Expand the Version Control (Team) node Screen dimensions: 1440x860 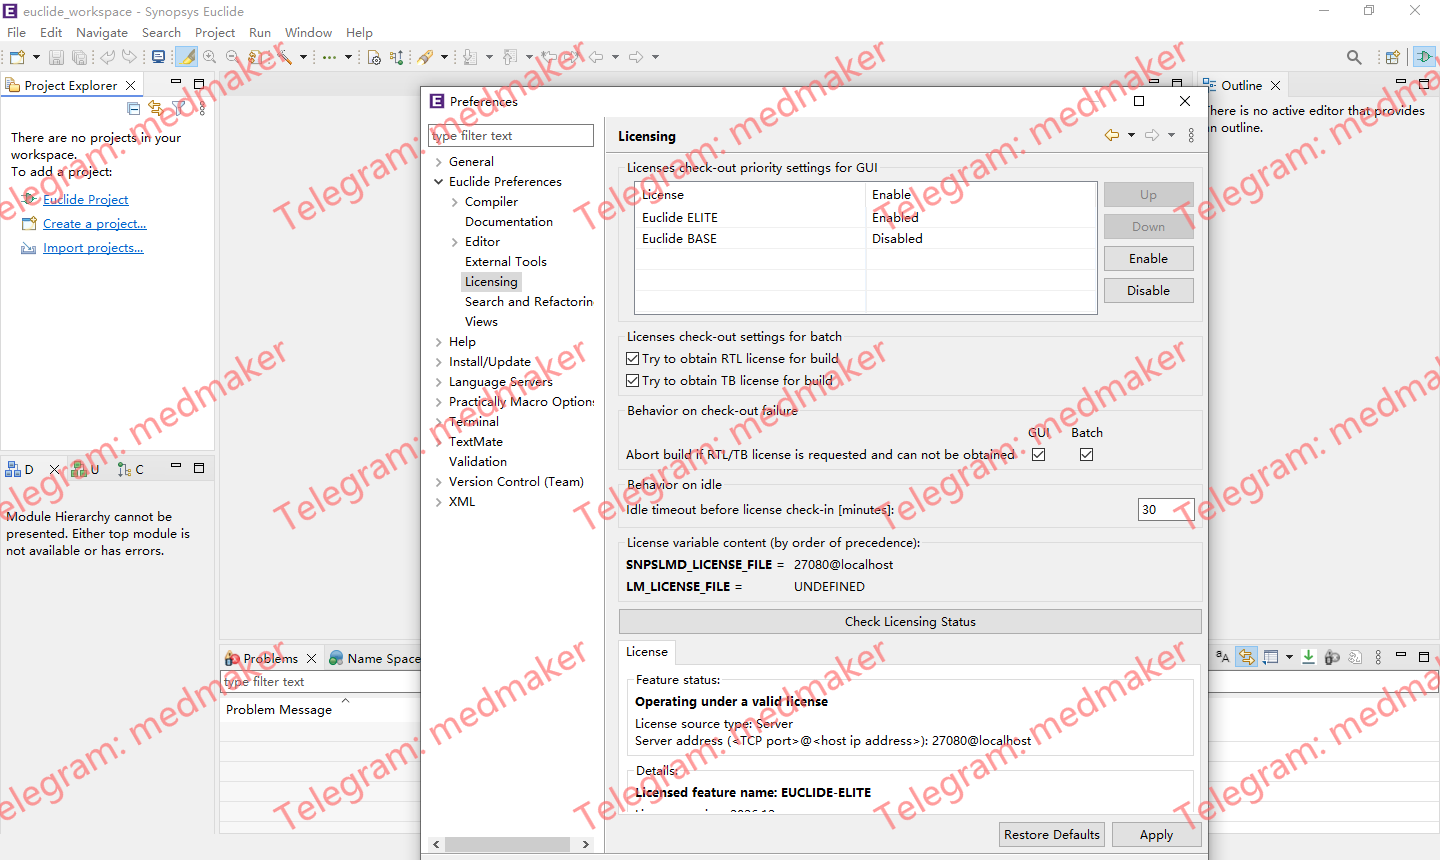tap(439, 482)
